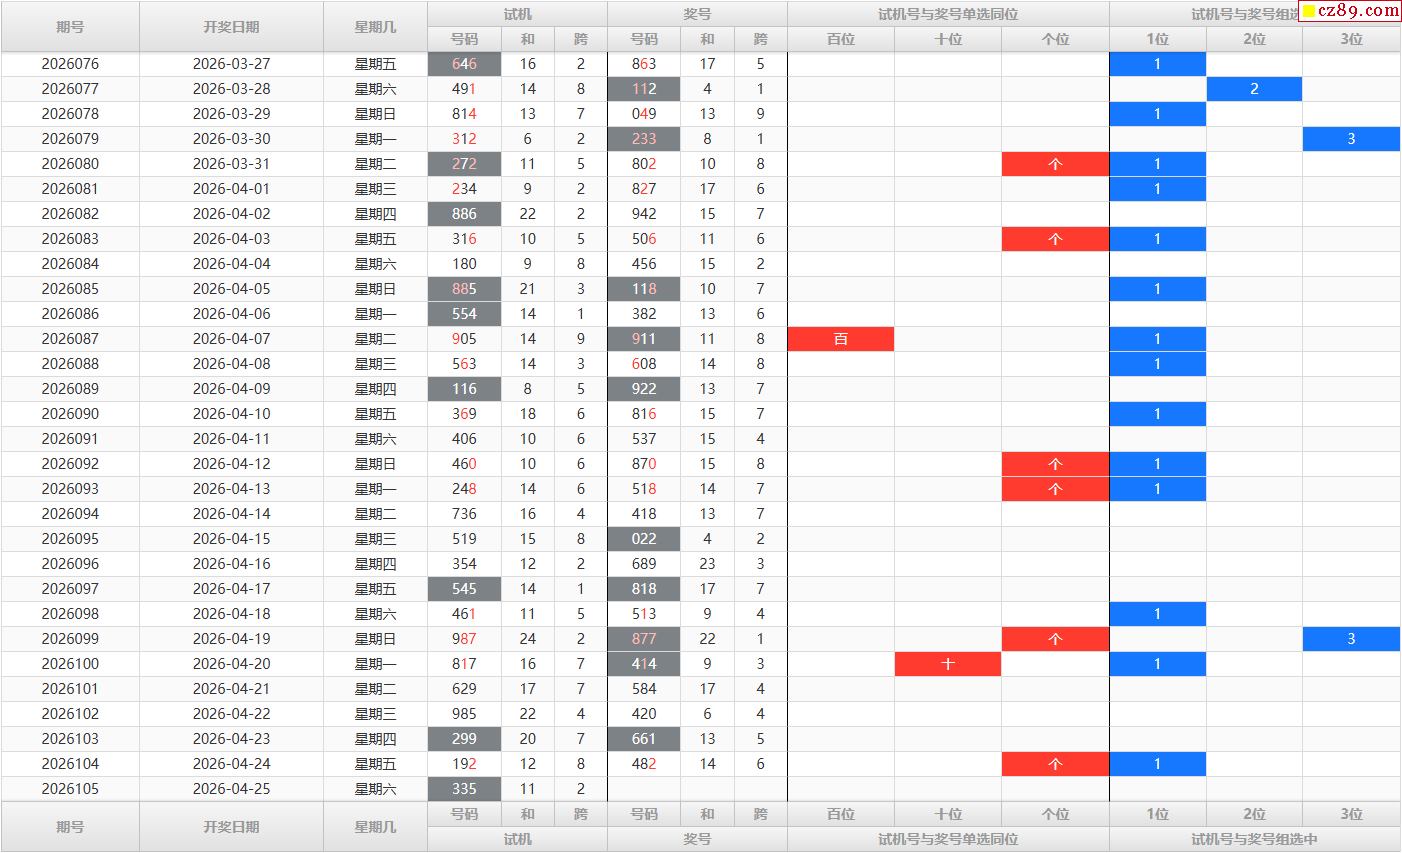Select the red 个 cell in row 2026080
Screen dimensions: 1402x853
click(1055, 164)
